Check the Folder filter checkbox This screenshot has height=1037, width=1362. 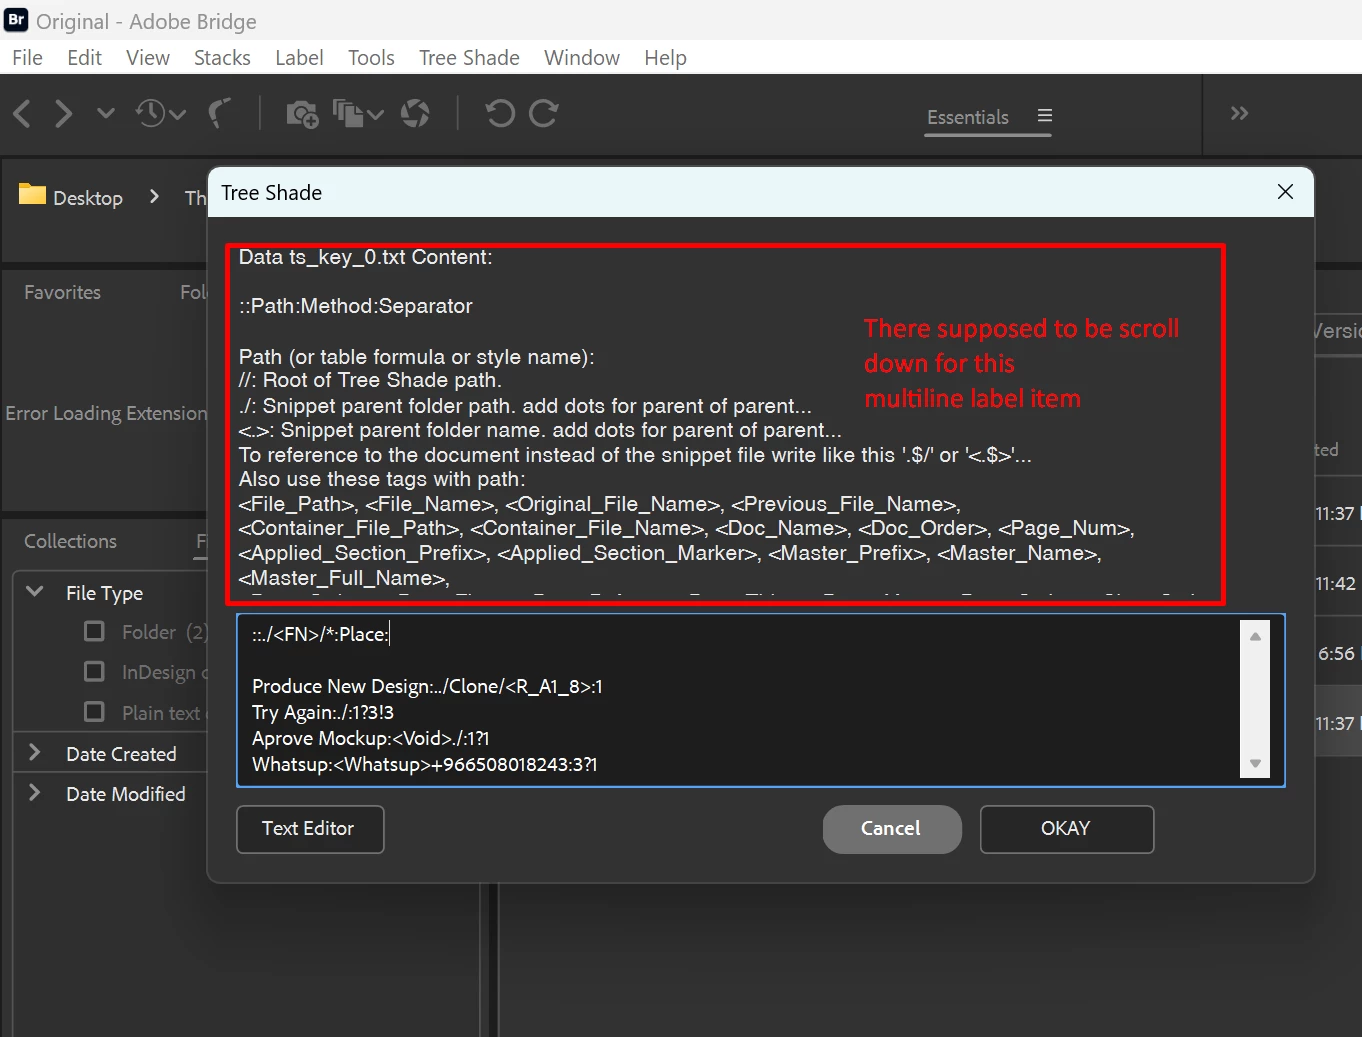(94, 631)
